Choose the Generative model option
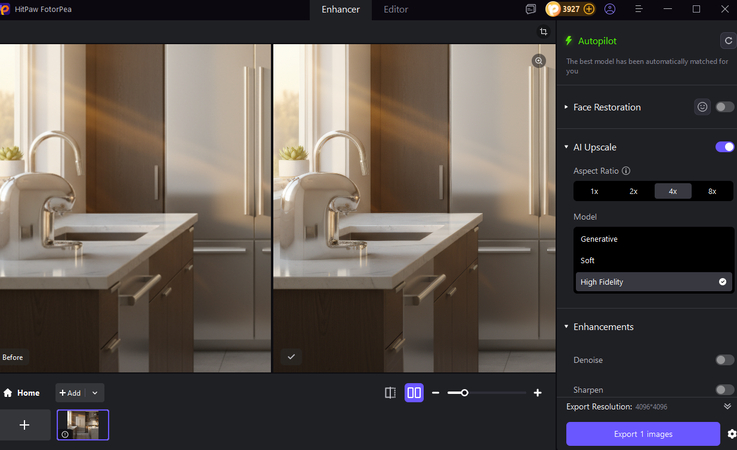The width and height of the screenshot is (737, 450). click(599, 239)
